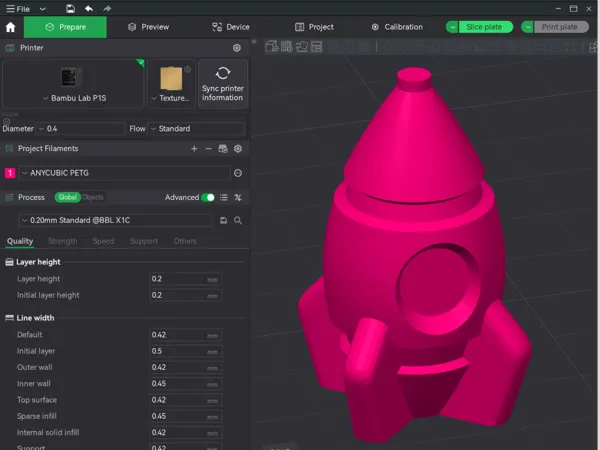Open the Project tab

(314, 27)
